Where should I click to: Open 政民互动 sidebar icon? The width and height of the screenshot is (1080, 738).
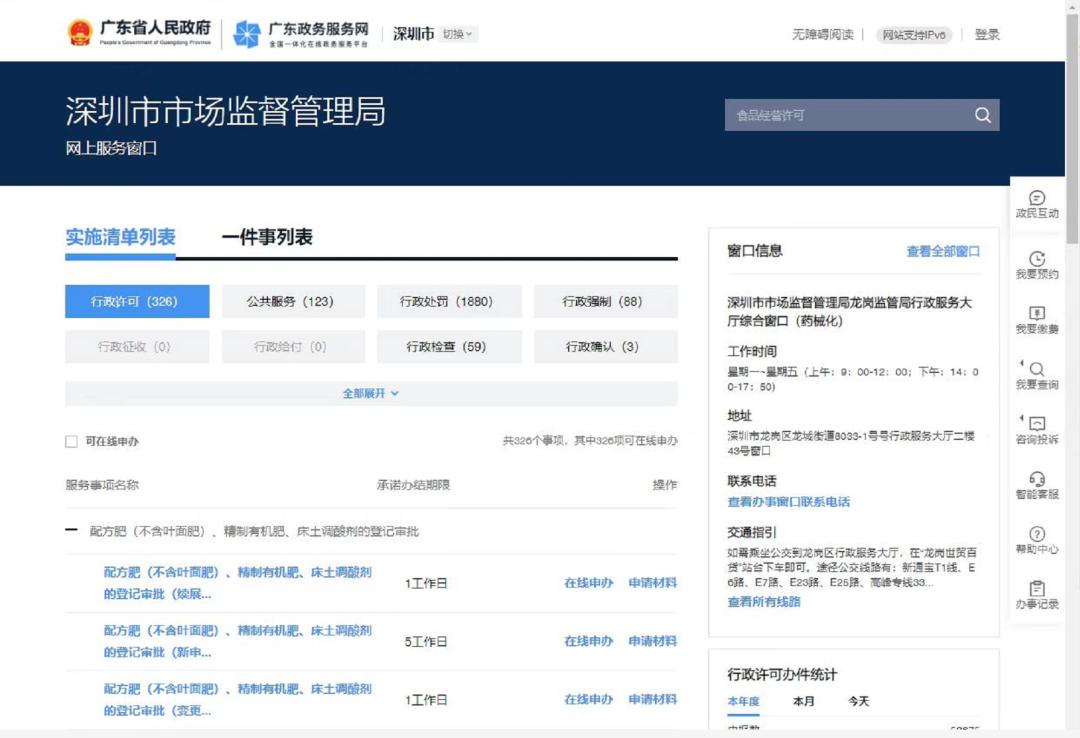pos(1037,199)
